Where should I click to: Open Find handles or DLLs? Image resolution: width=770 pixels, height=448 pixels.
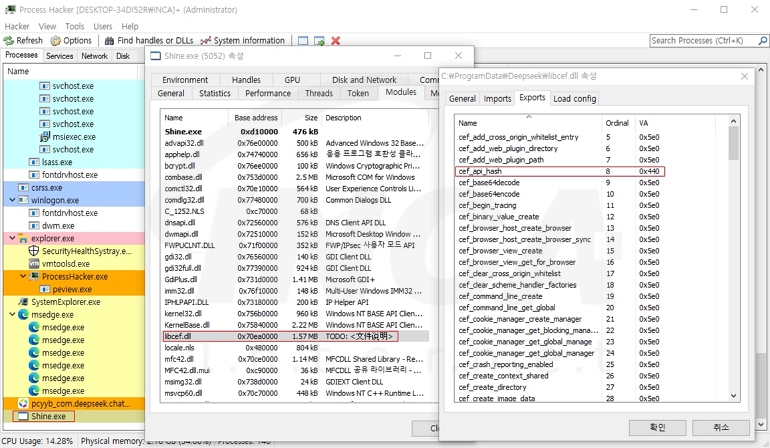point(149,41)
